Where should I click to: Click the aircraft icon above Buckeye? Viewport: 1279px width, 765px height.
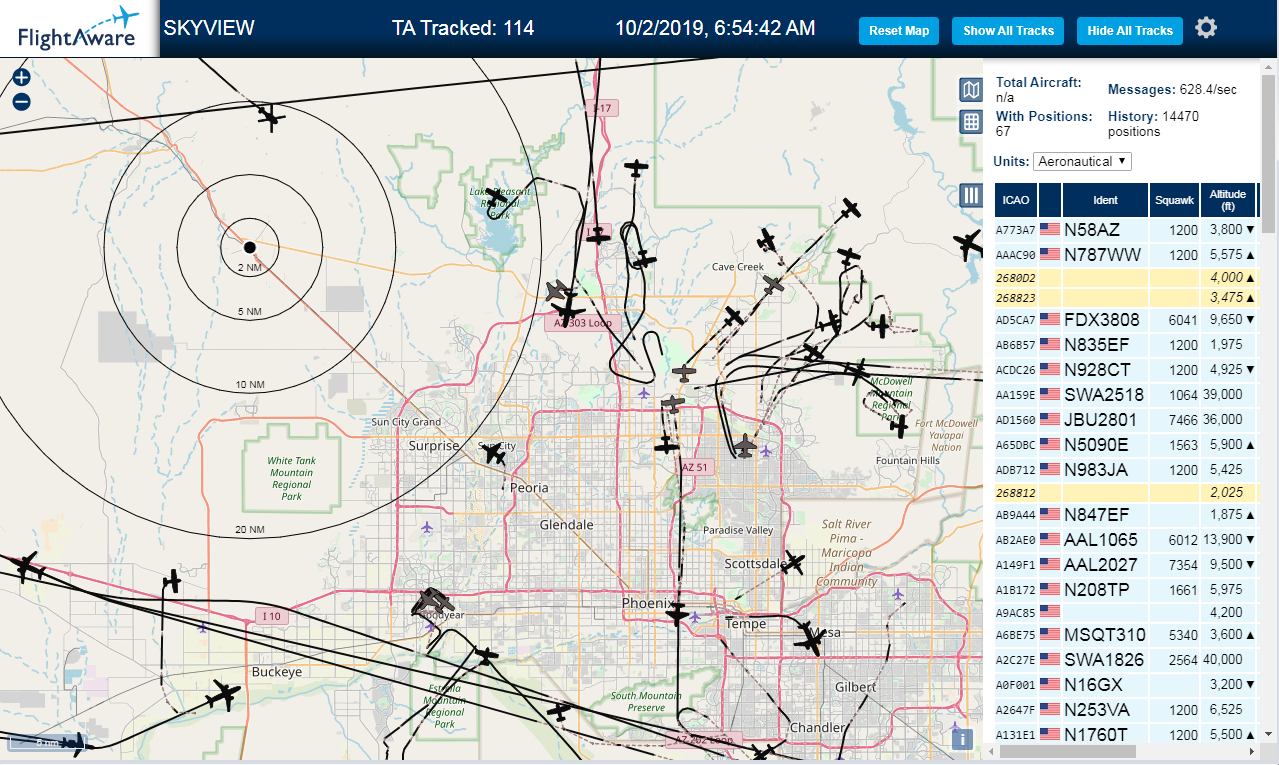173,581
